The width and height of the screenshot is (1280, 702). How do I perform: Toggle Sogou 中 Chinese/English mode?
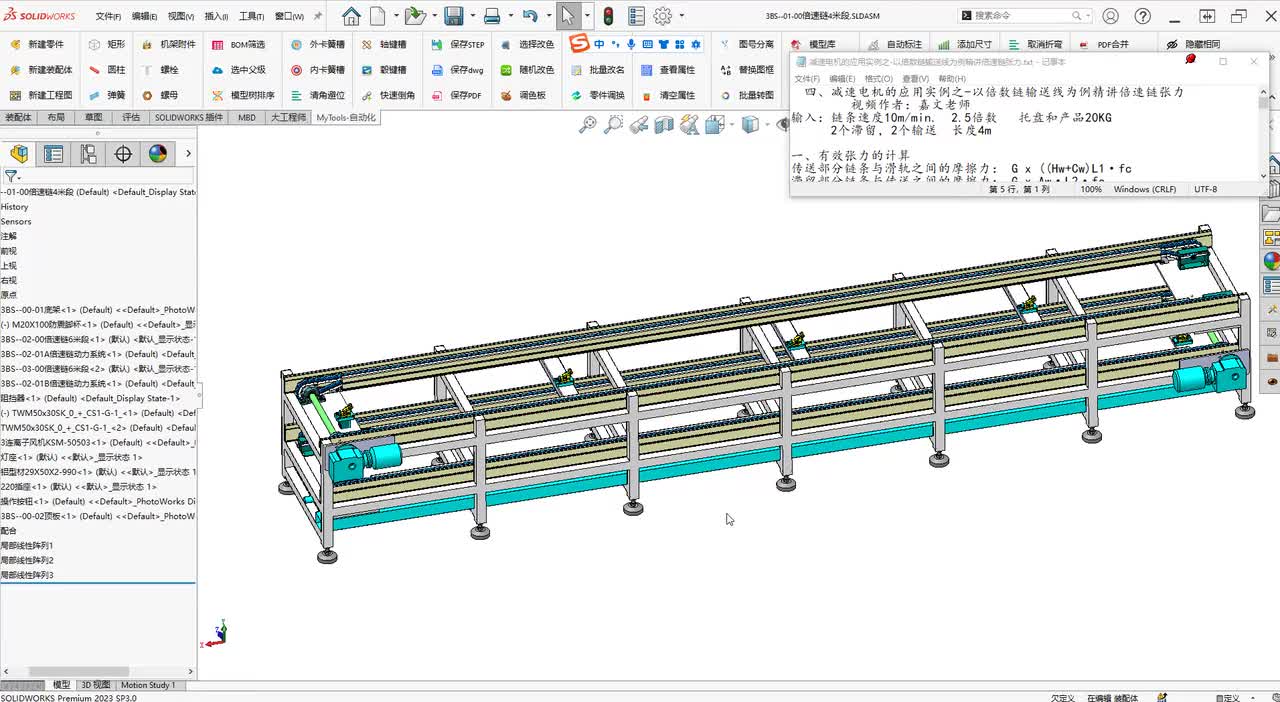(599, 44)
